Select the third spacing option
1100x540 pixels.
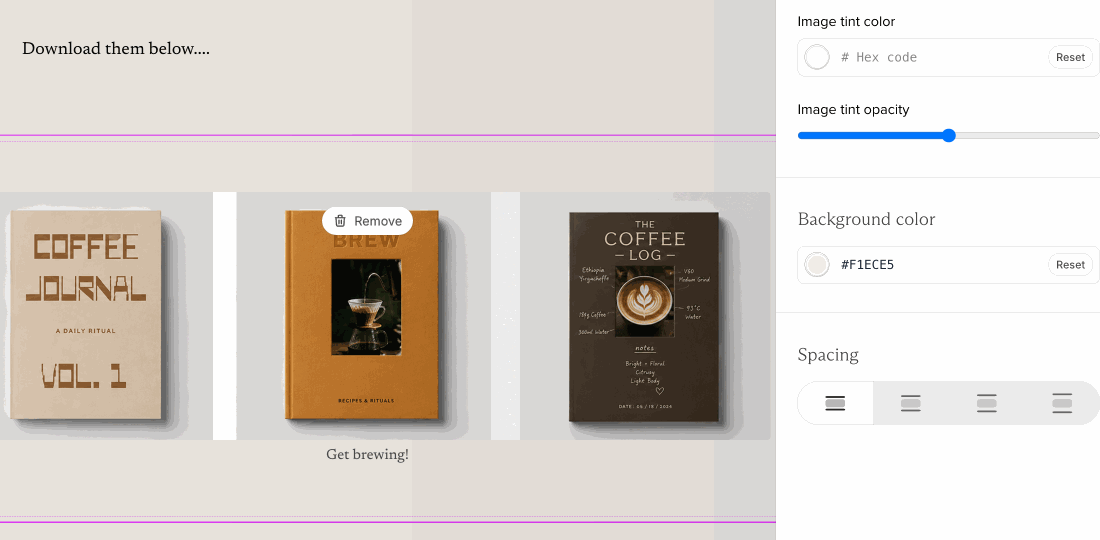click(986, 403)
